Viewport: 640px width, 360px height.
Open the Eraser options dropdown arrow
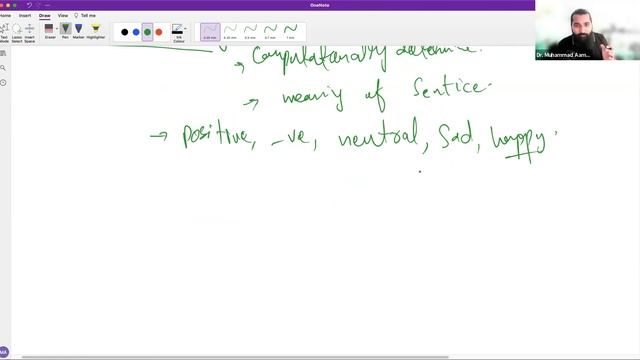[57, 29]
